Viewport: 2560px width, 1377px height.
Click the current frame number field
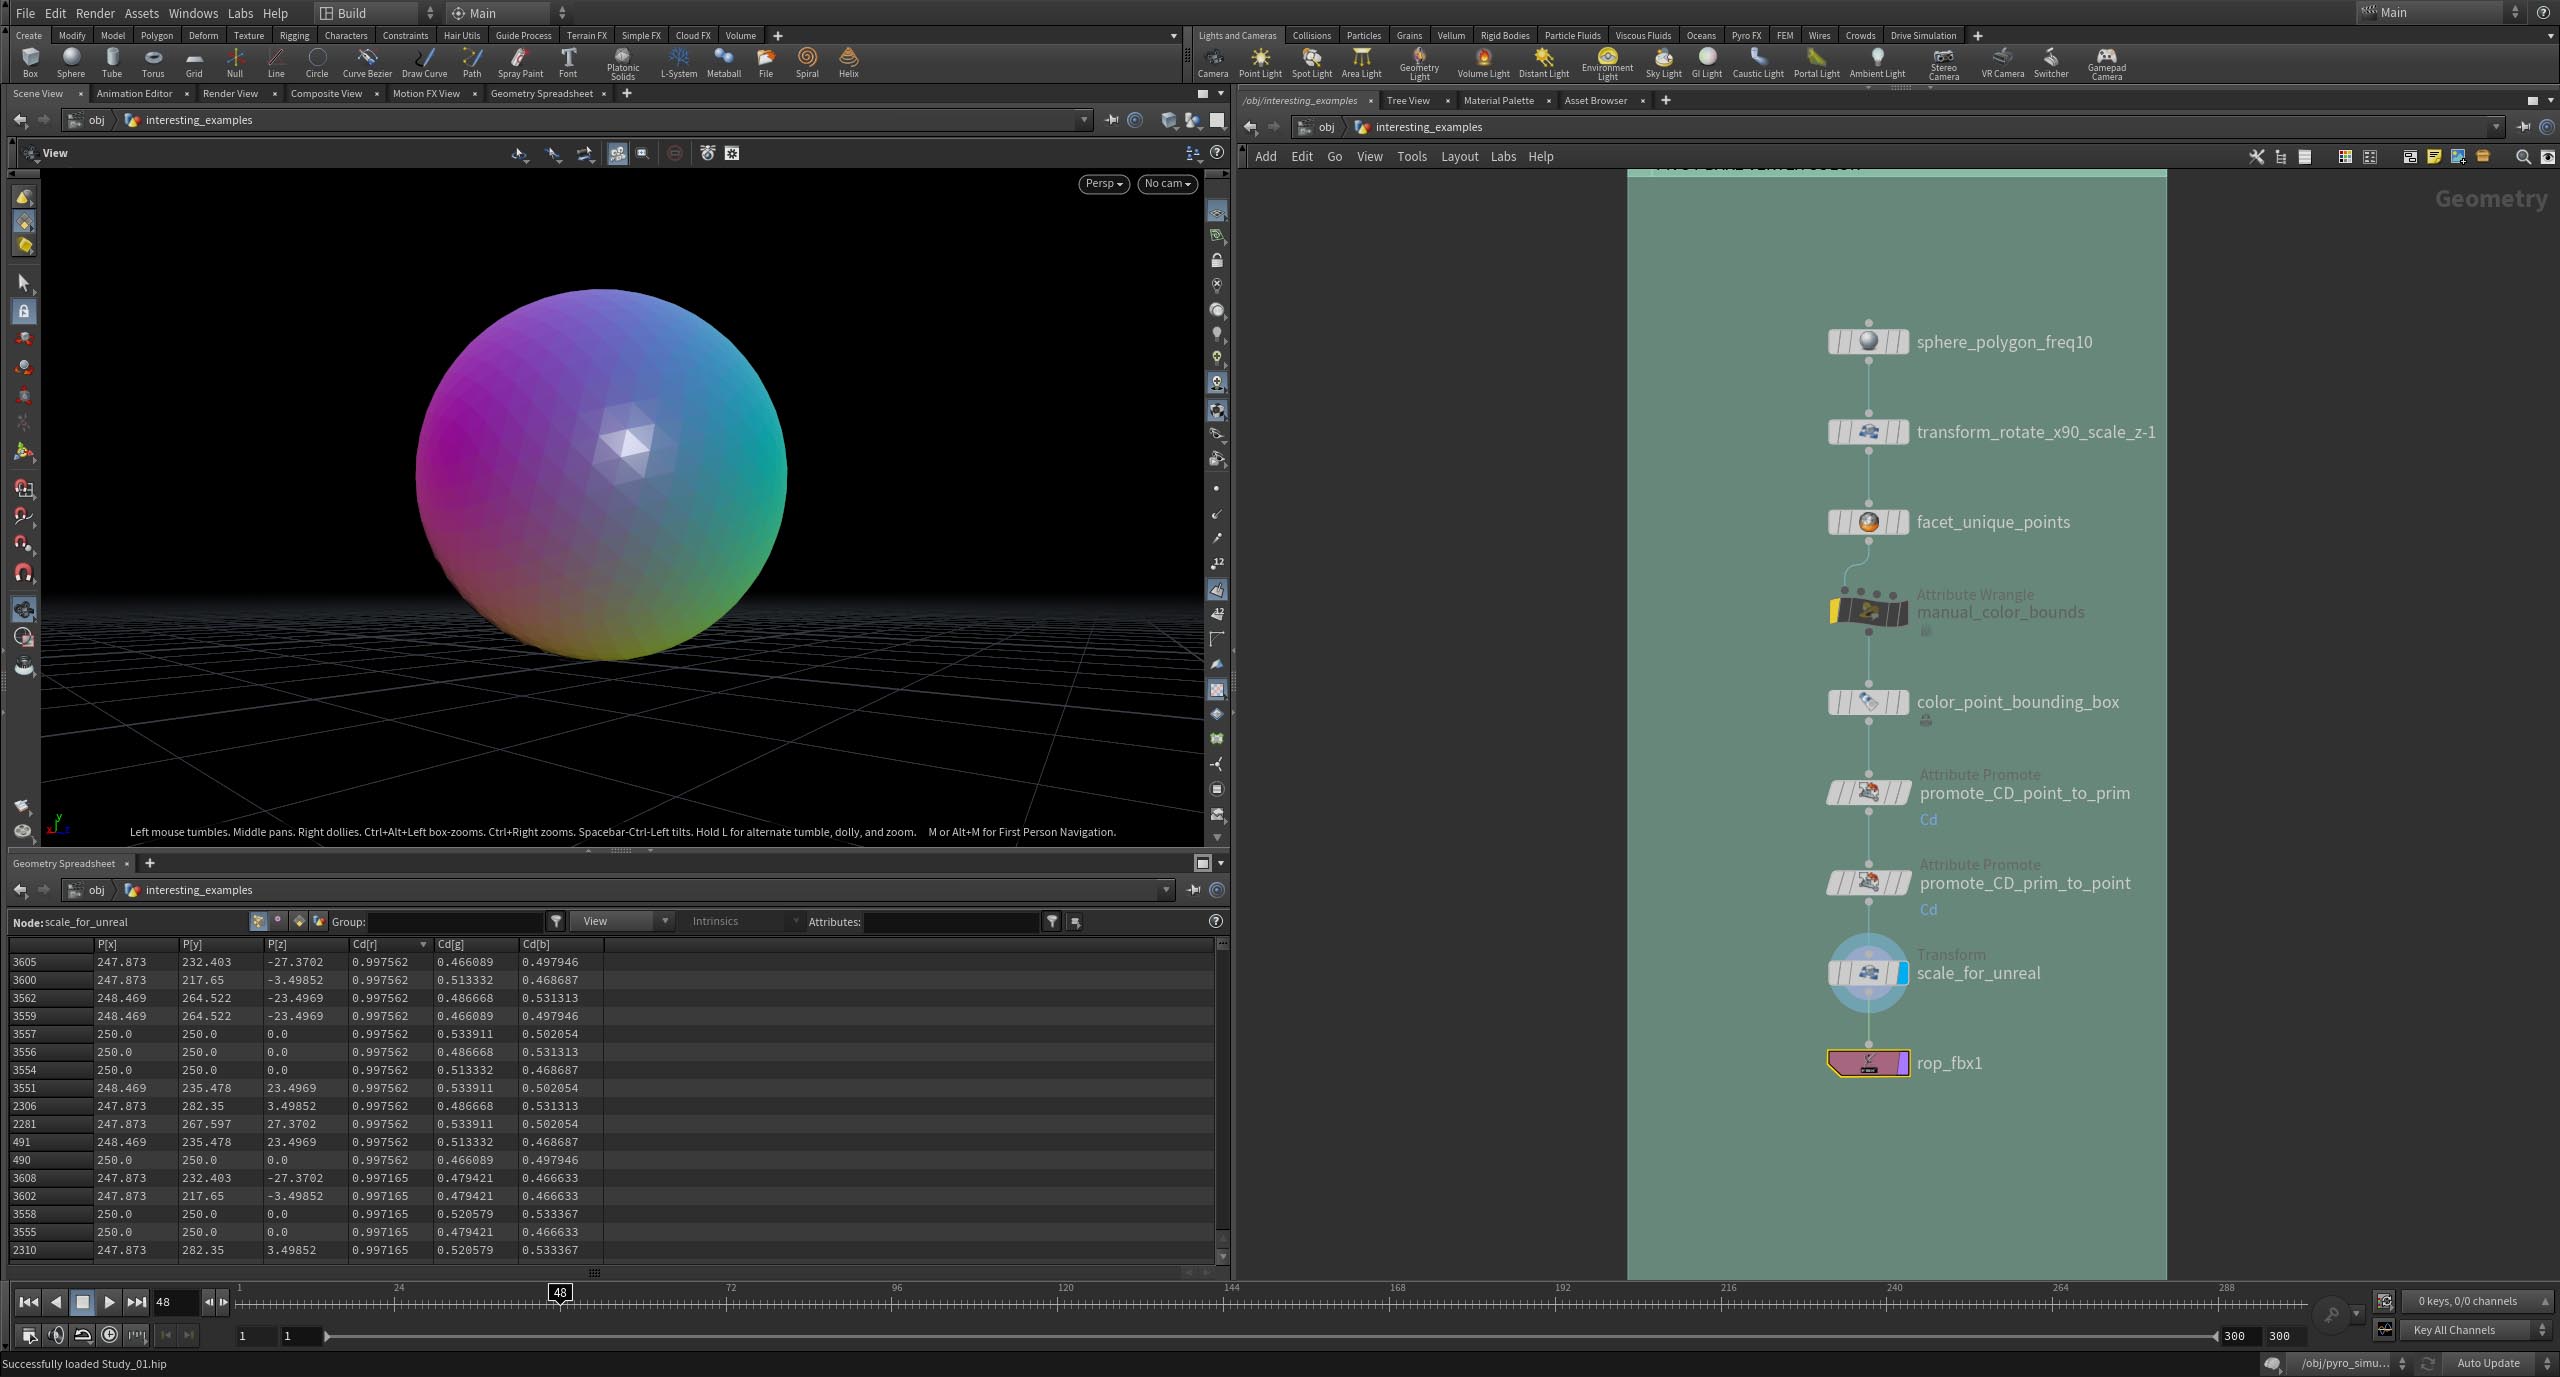[175, 1302]
